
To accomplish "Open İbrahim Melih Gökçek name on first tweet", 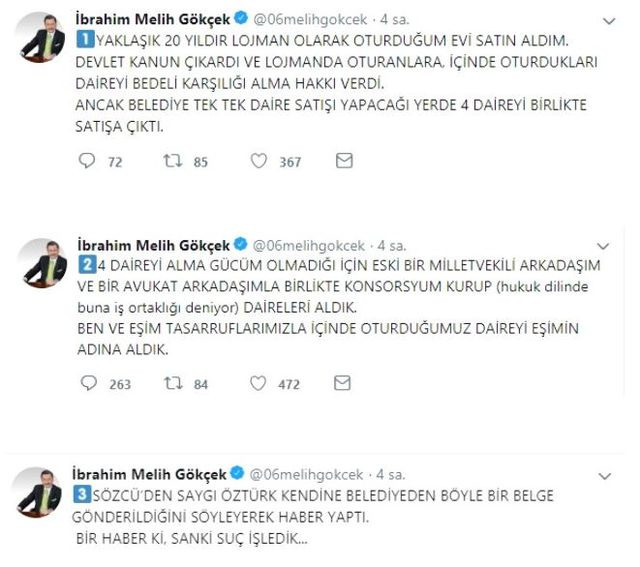I will click(153, 19).
